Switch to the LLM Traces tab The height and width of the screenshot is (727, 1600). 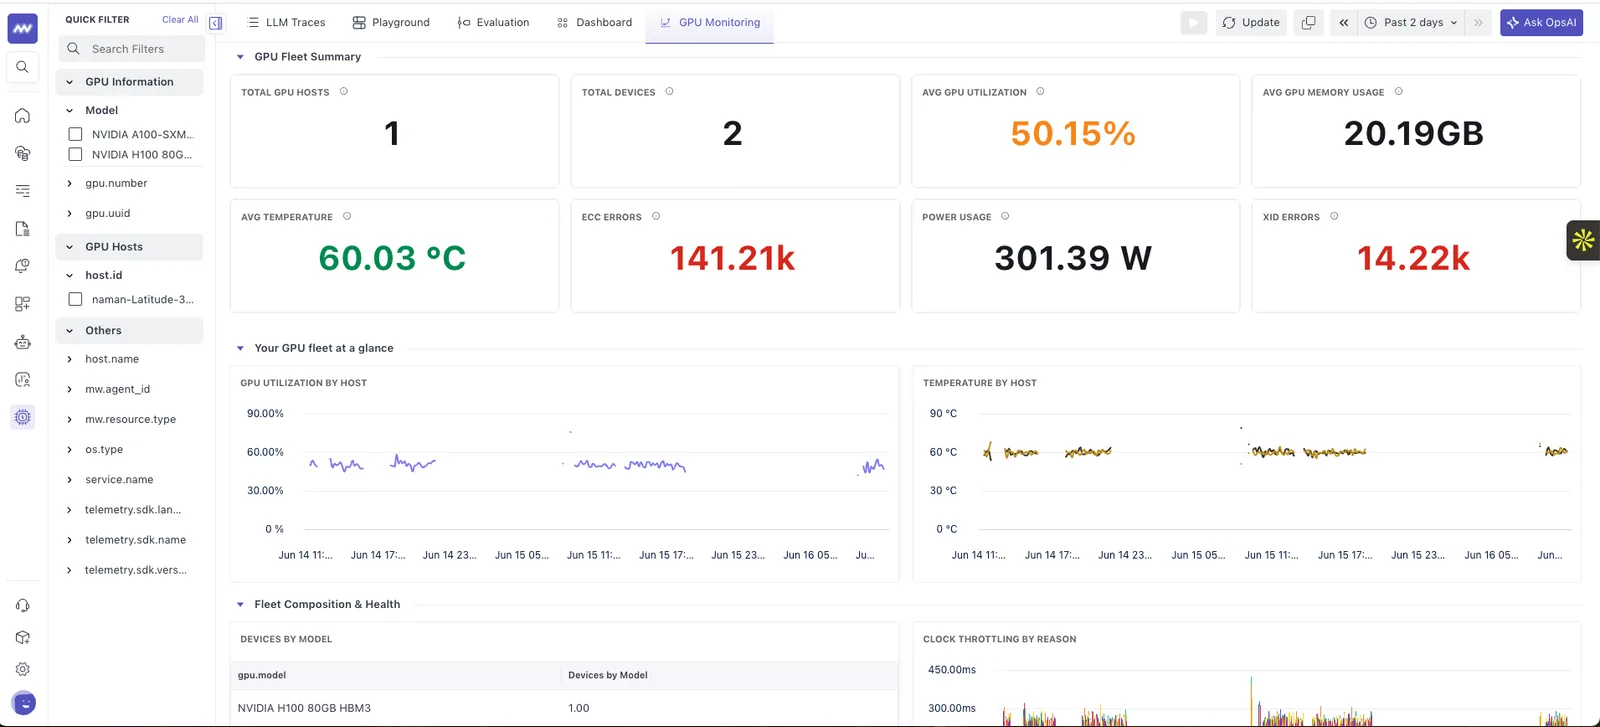286,22
